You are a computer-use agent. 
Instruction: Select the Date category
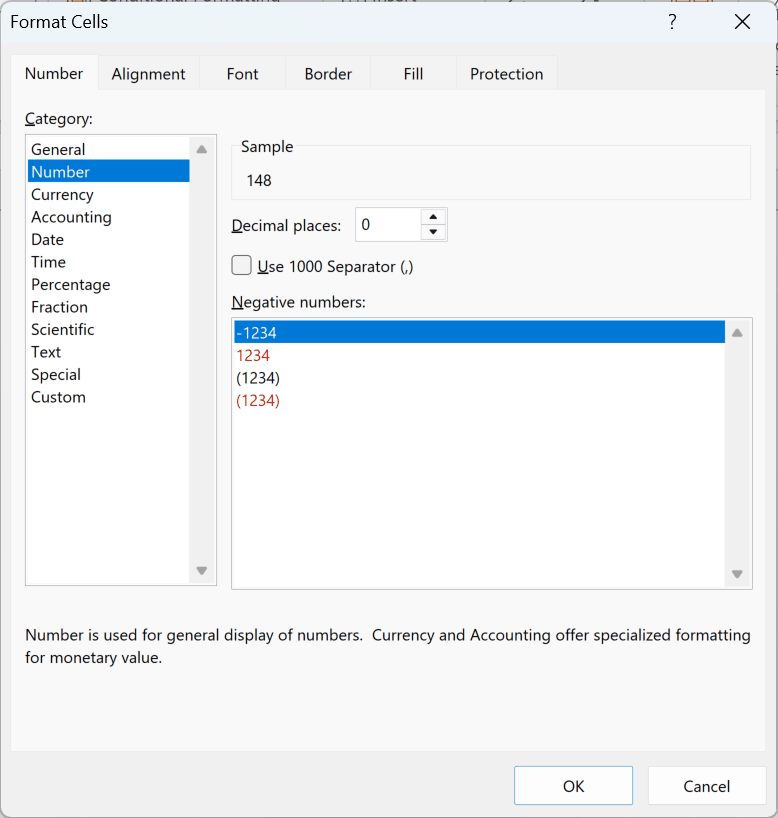[x=109, y=239]
